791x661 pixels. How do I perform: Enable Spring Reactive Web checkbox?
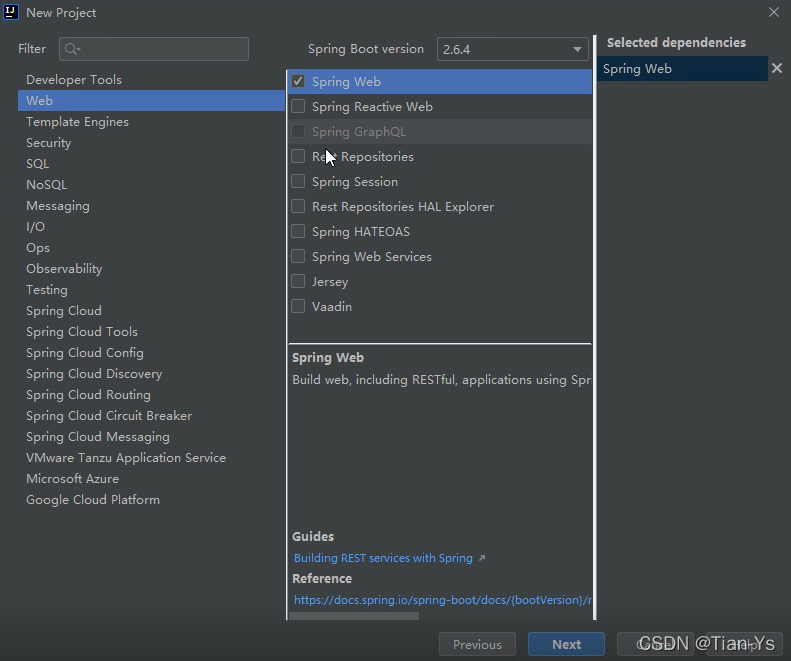coord(298,106)
